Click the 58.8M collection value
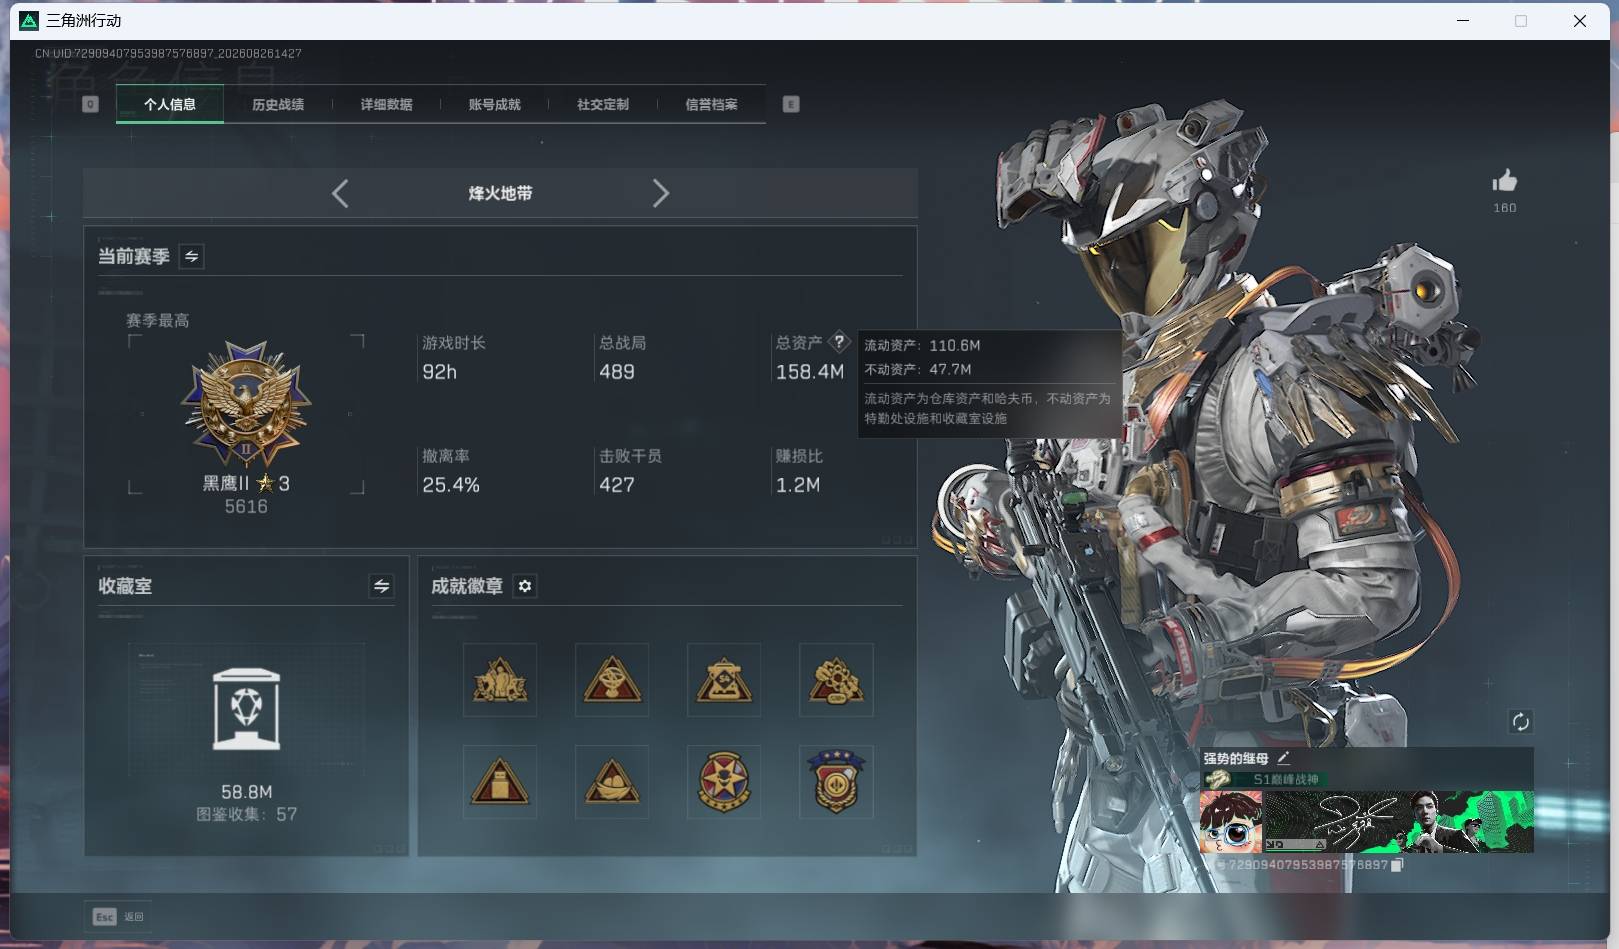 point(246,792)
